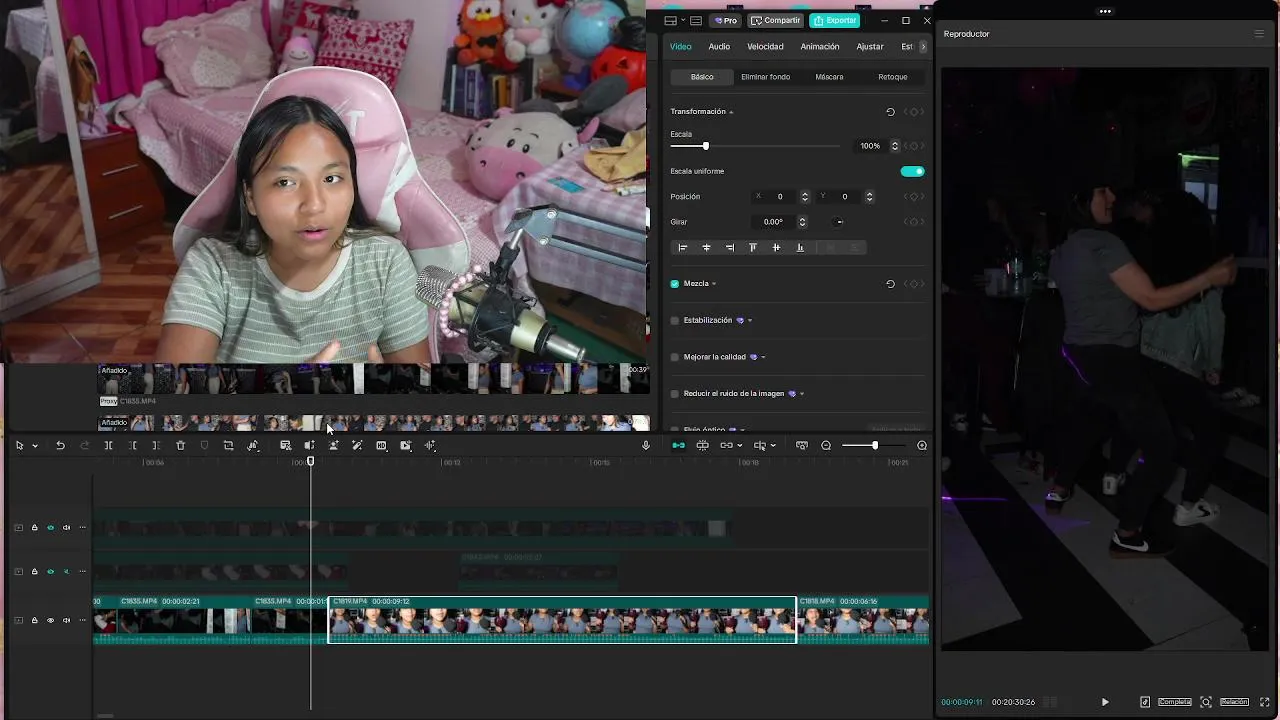The image size is (1280, 720).
Task: Switch to the Ajustar tab
Action: click(870, 47)
